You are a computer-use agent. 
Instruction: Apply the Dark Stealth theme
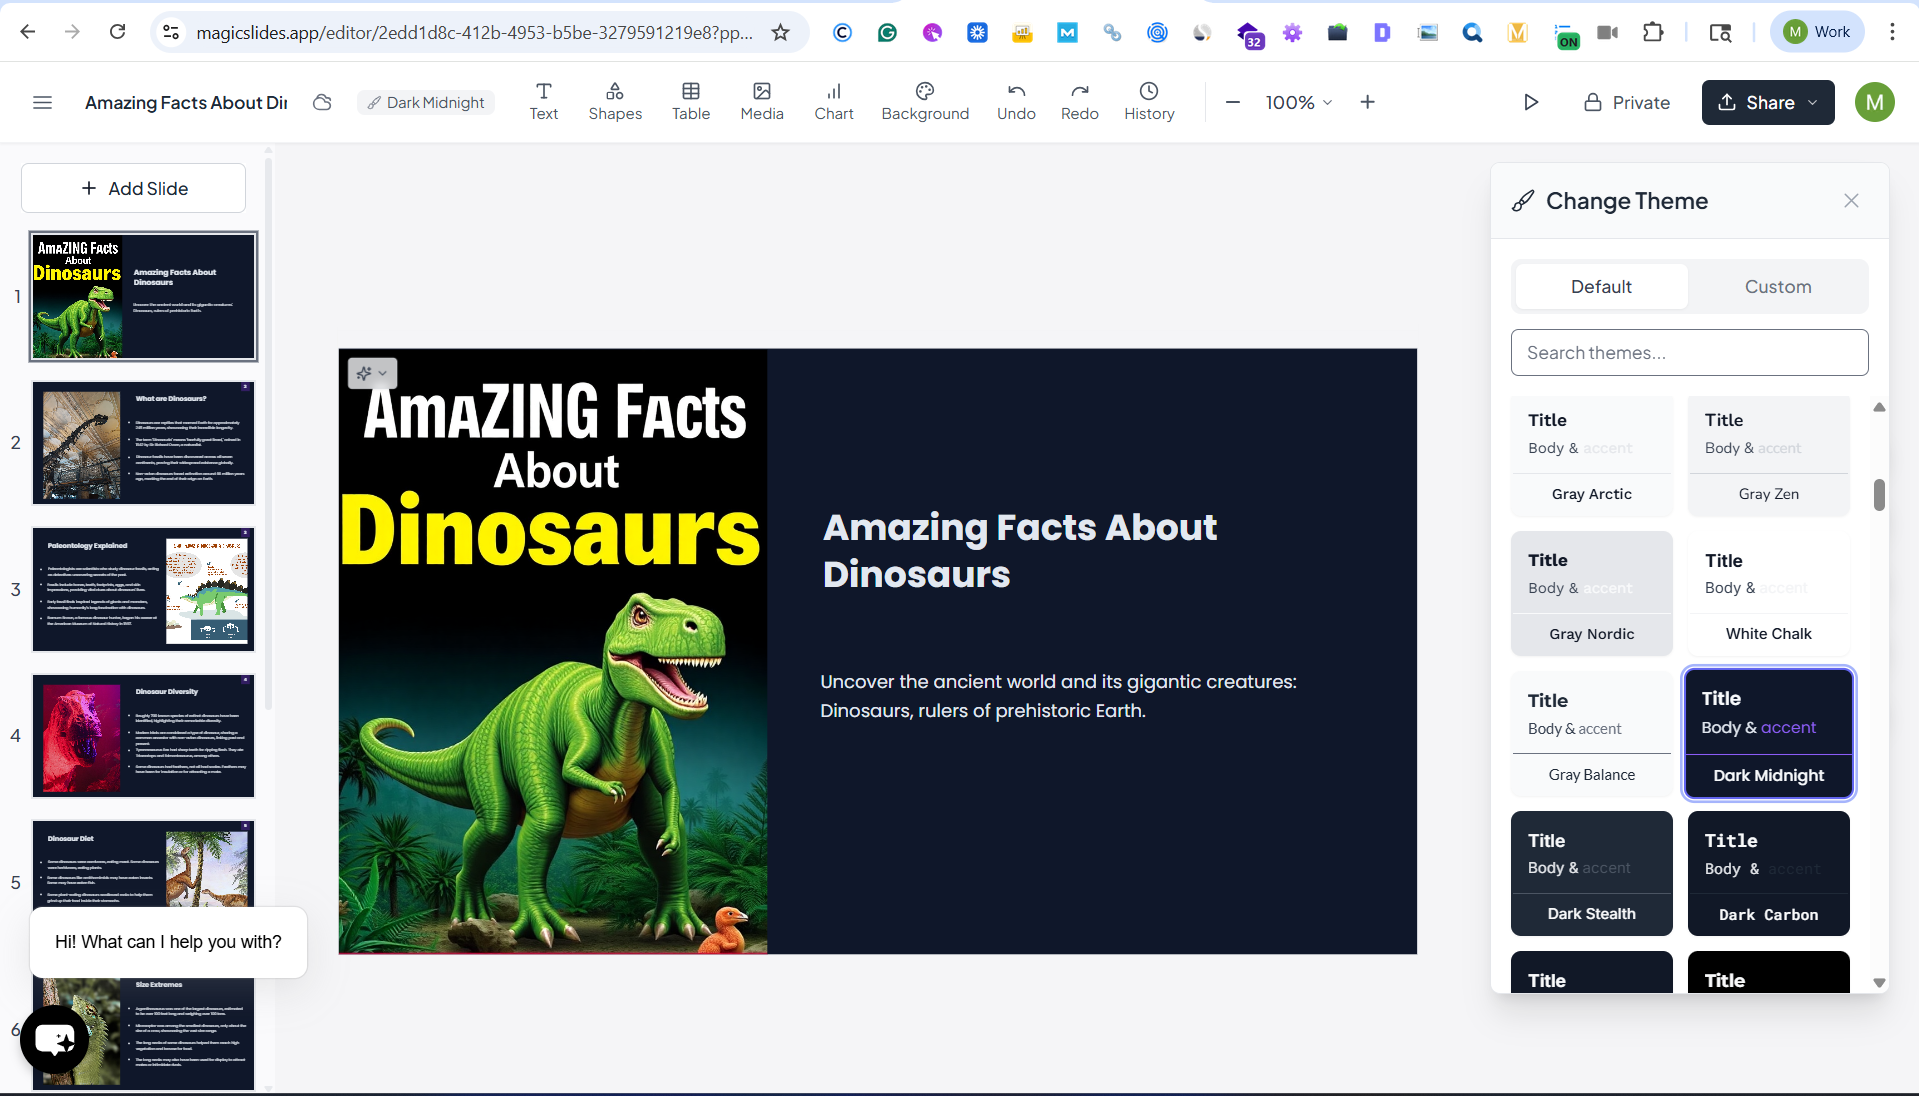[1590, 873]
